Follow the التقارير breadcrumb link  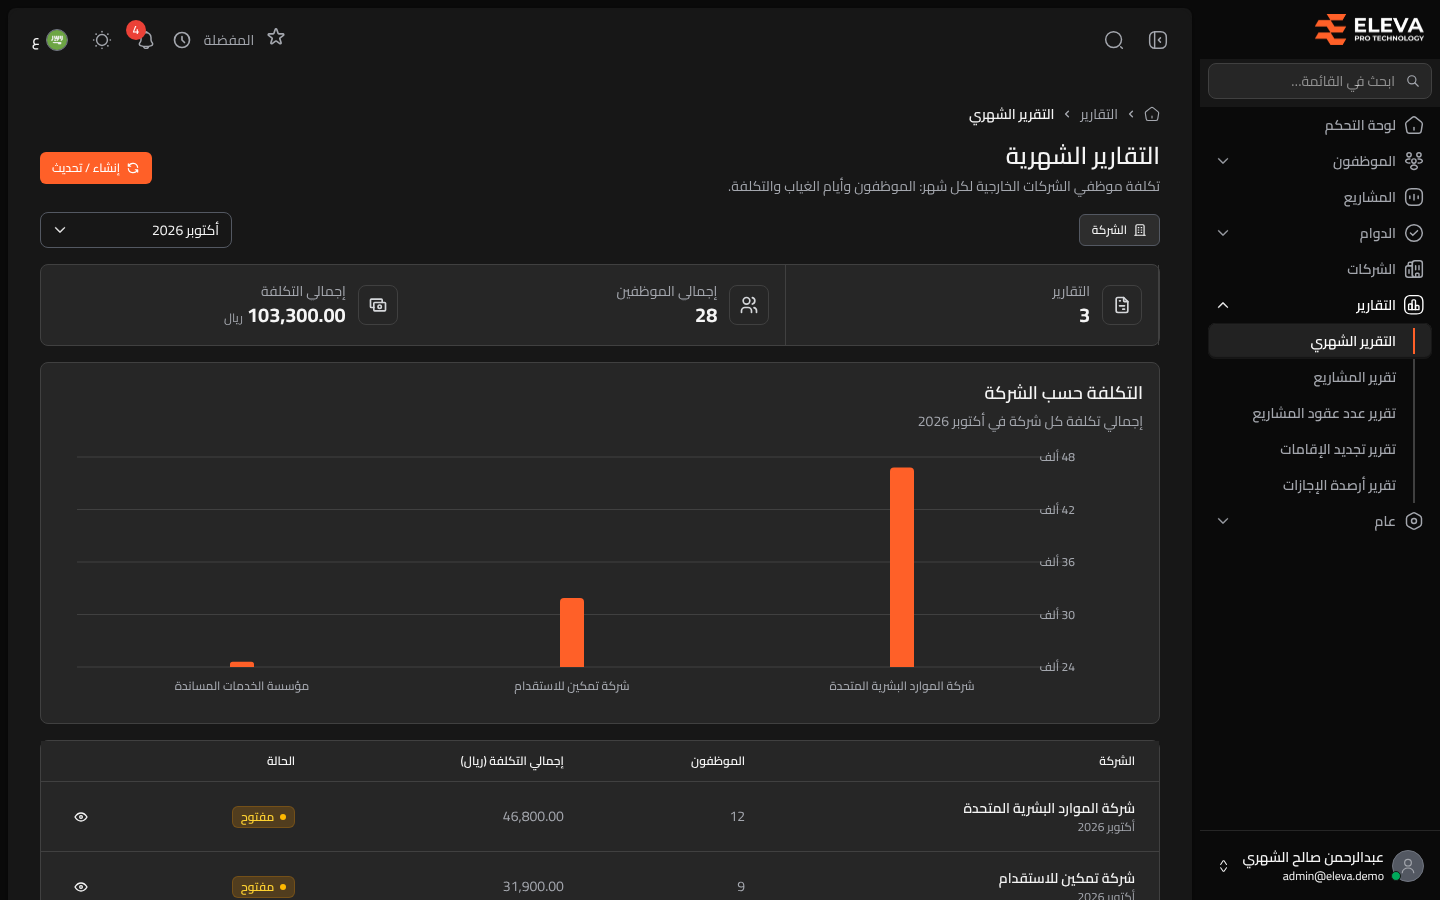[1099, 114]
